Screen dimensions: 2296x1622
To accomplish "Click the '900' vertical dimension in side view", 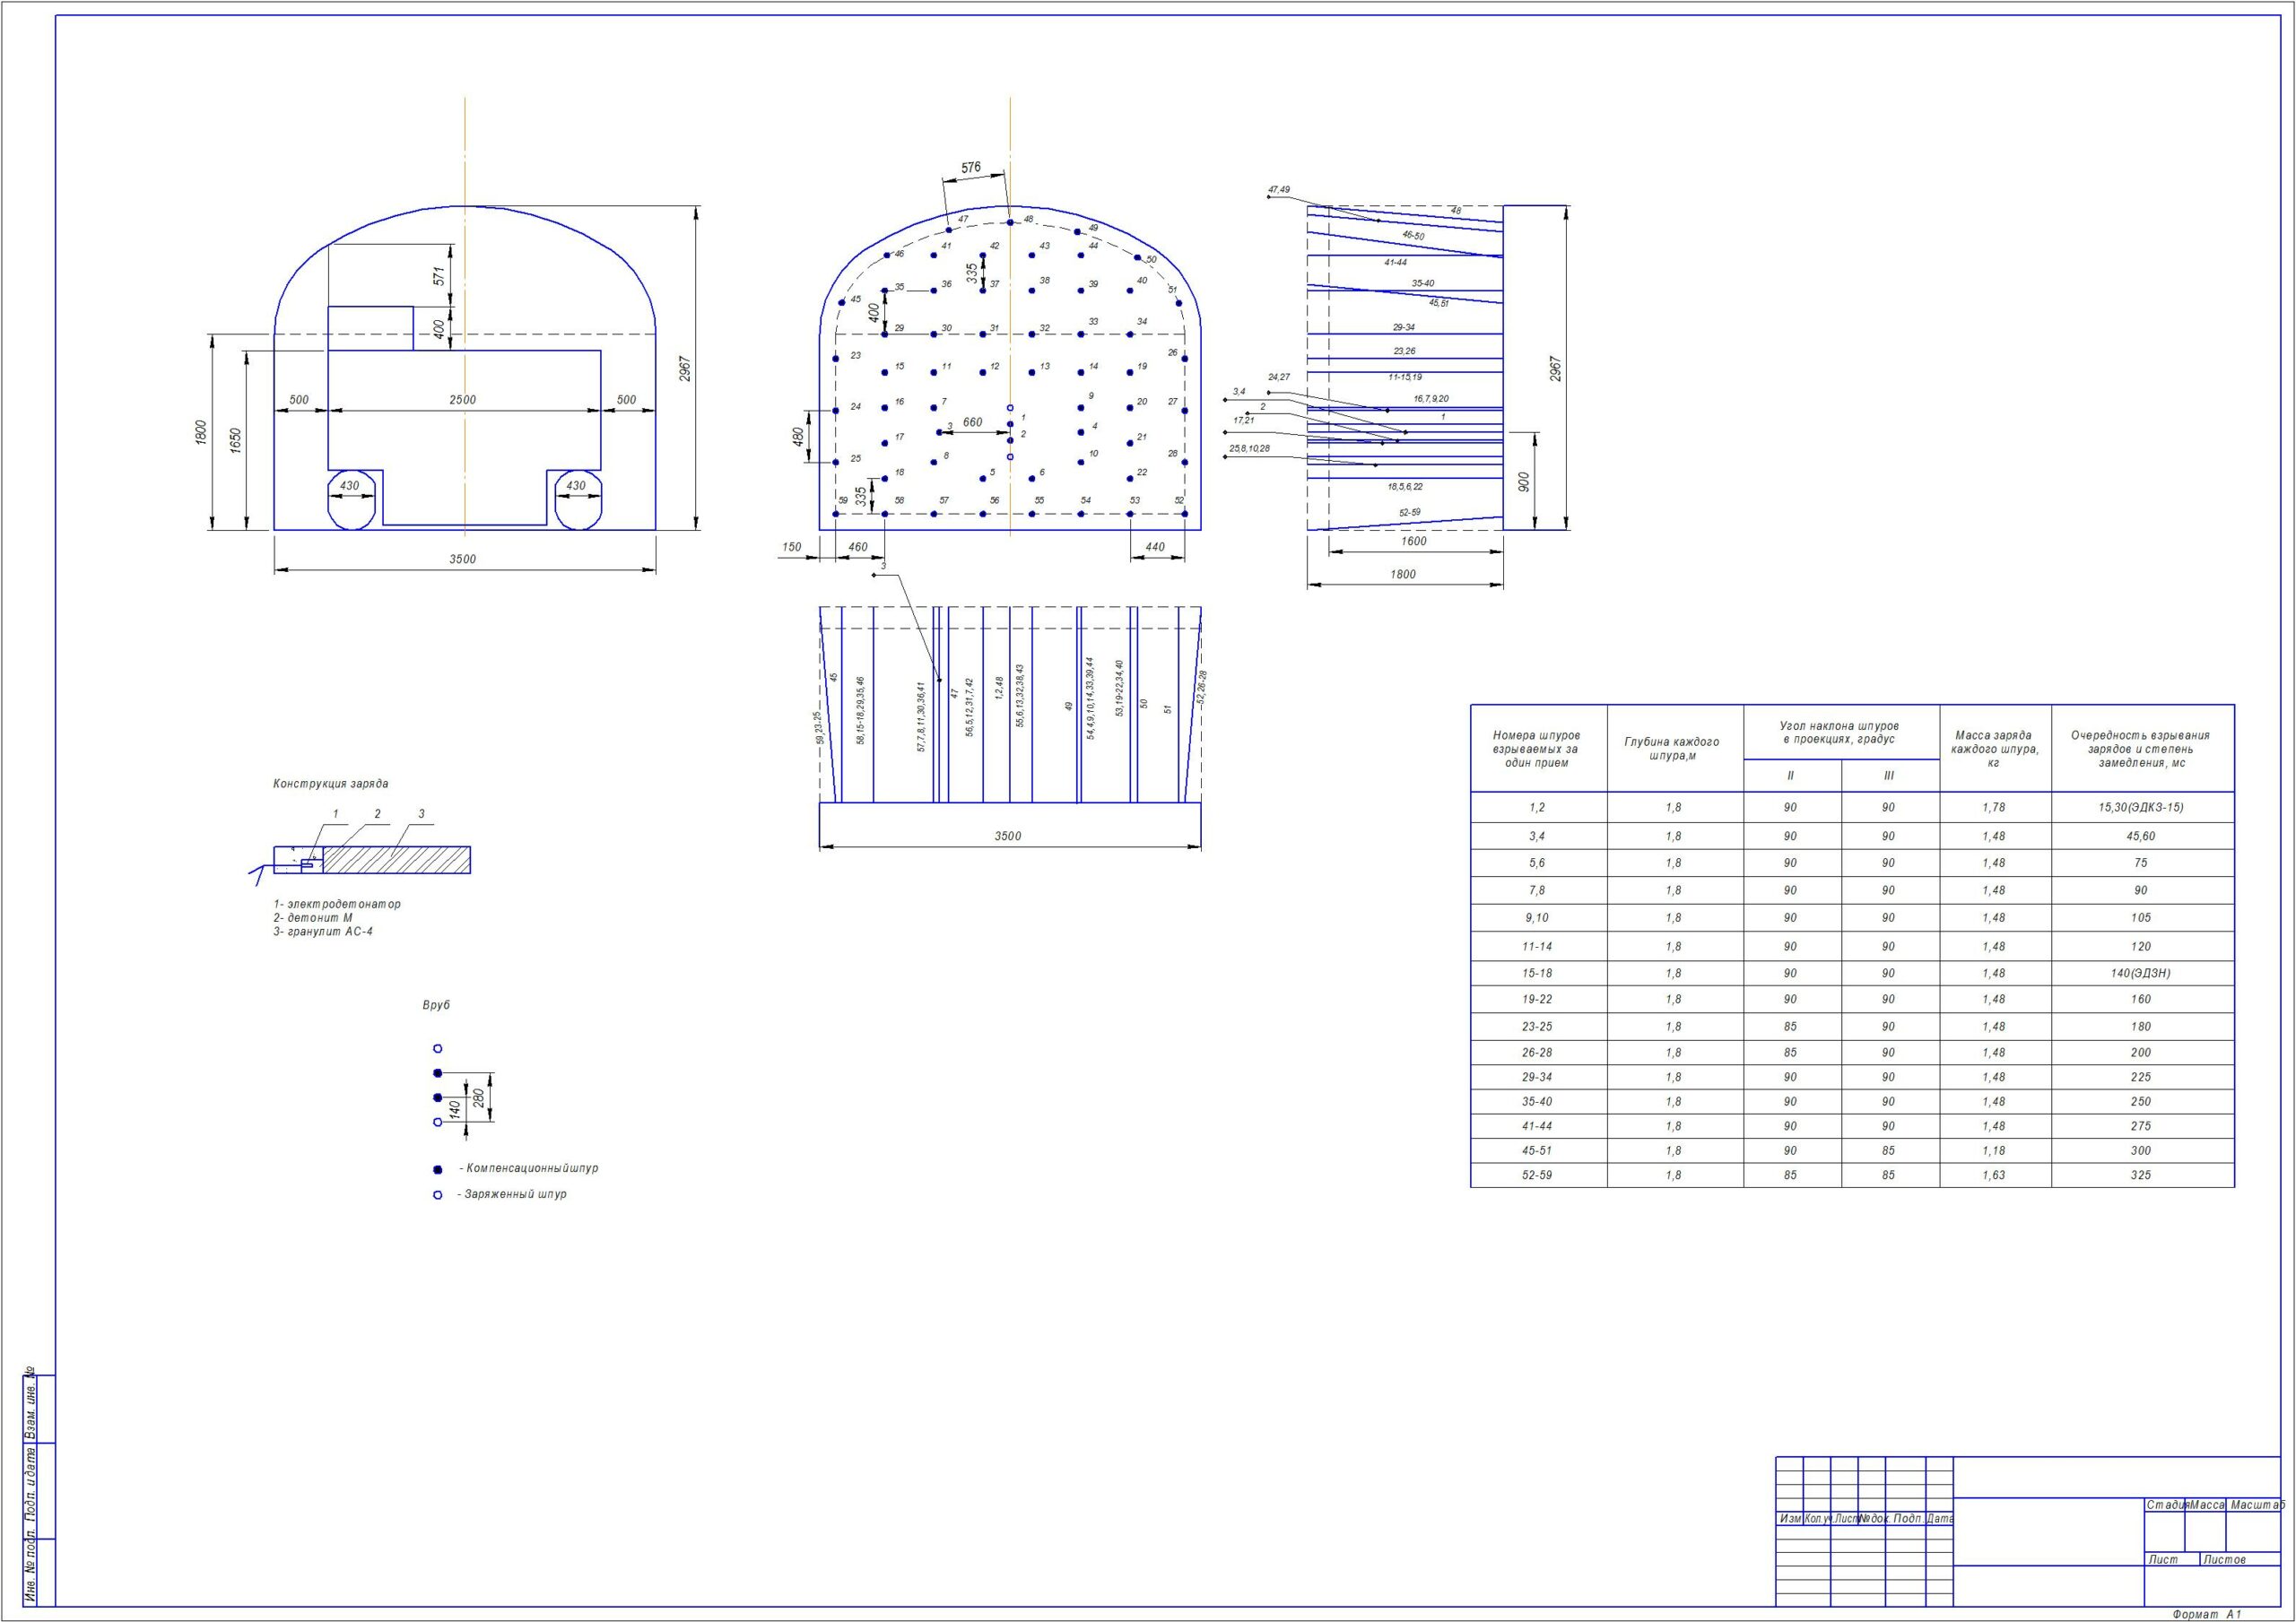I will (1524, 482).
